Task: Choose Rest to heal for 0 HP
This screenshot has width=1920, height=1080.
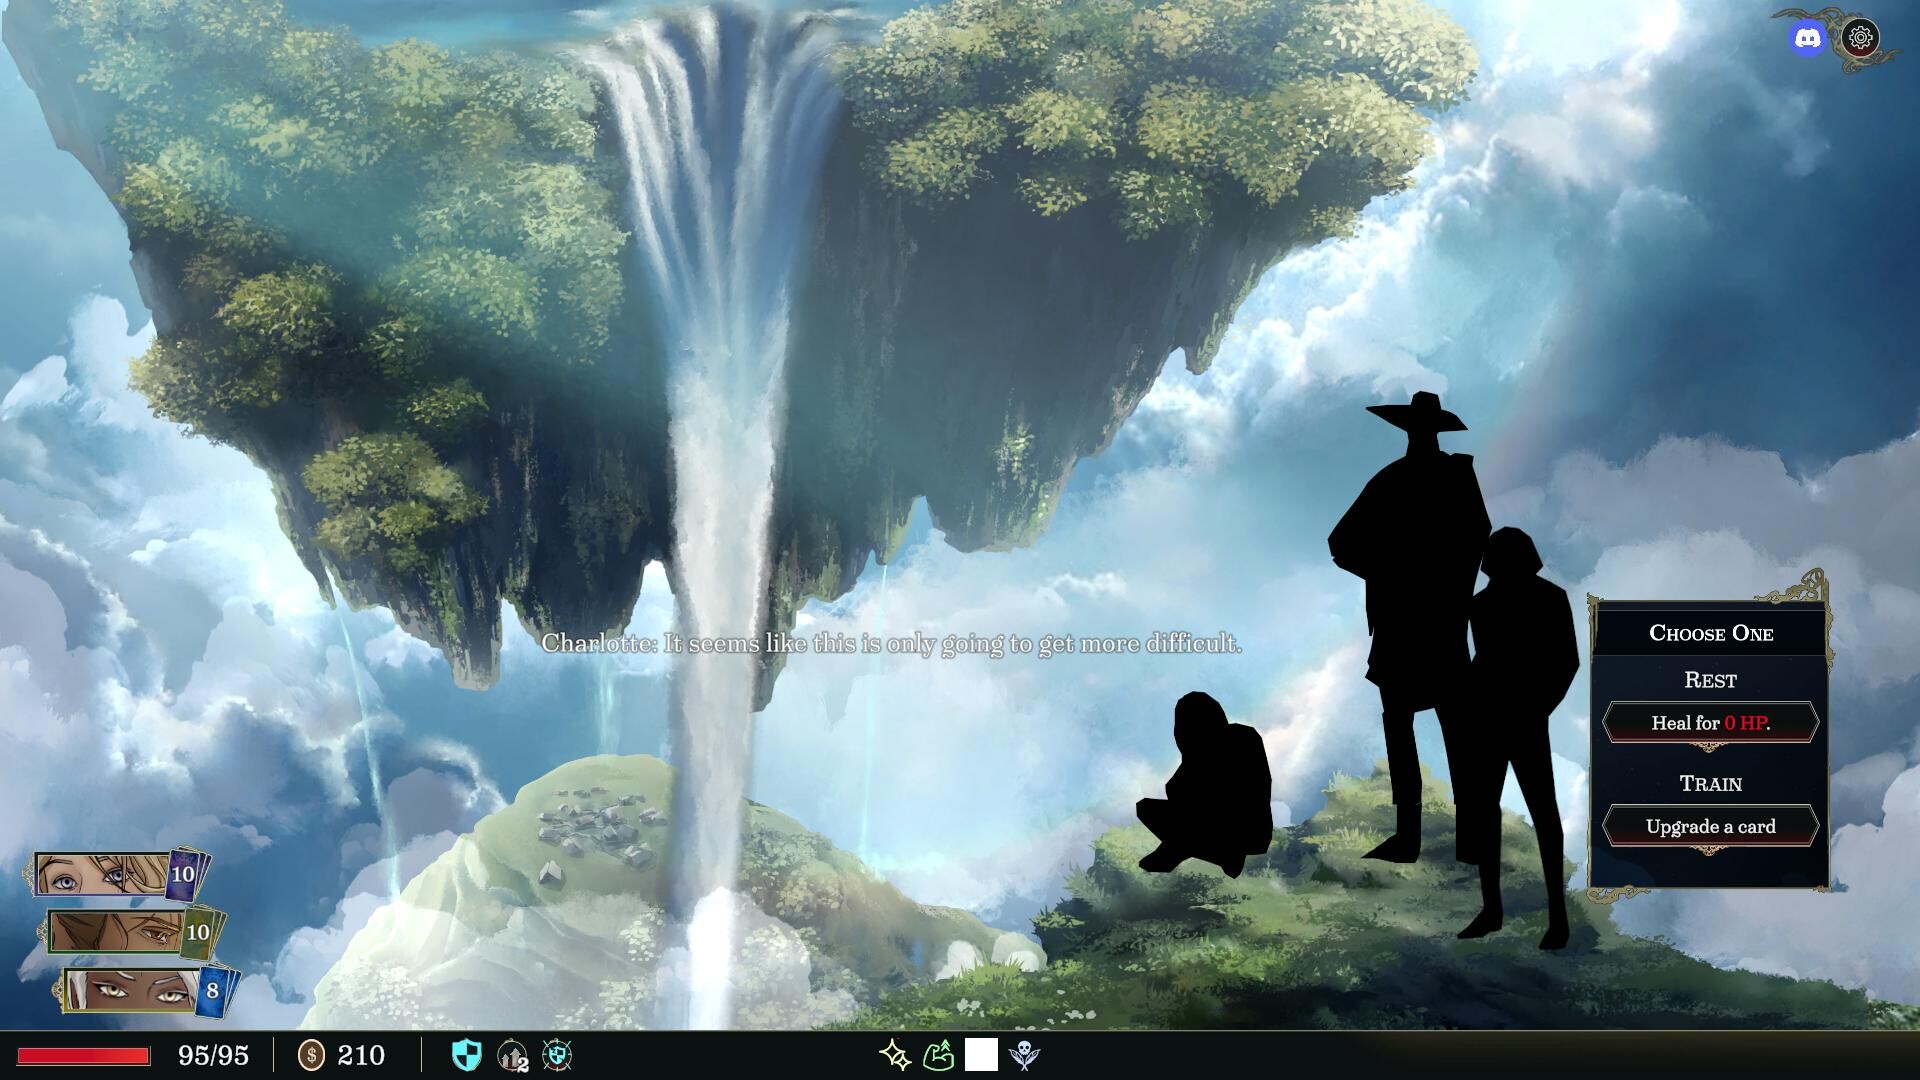Action: click(x=1710, y=723)
